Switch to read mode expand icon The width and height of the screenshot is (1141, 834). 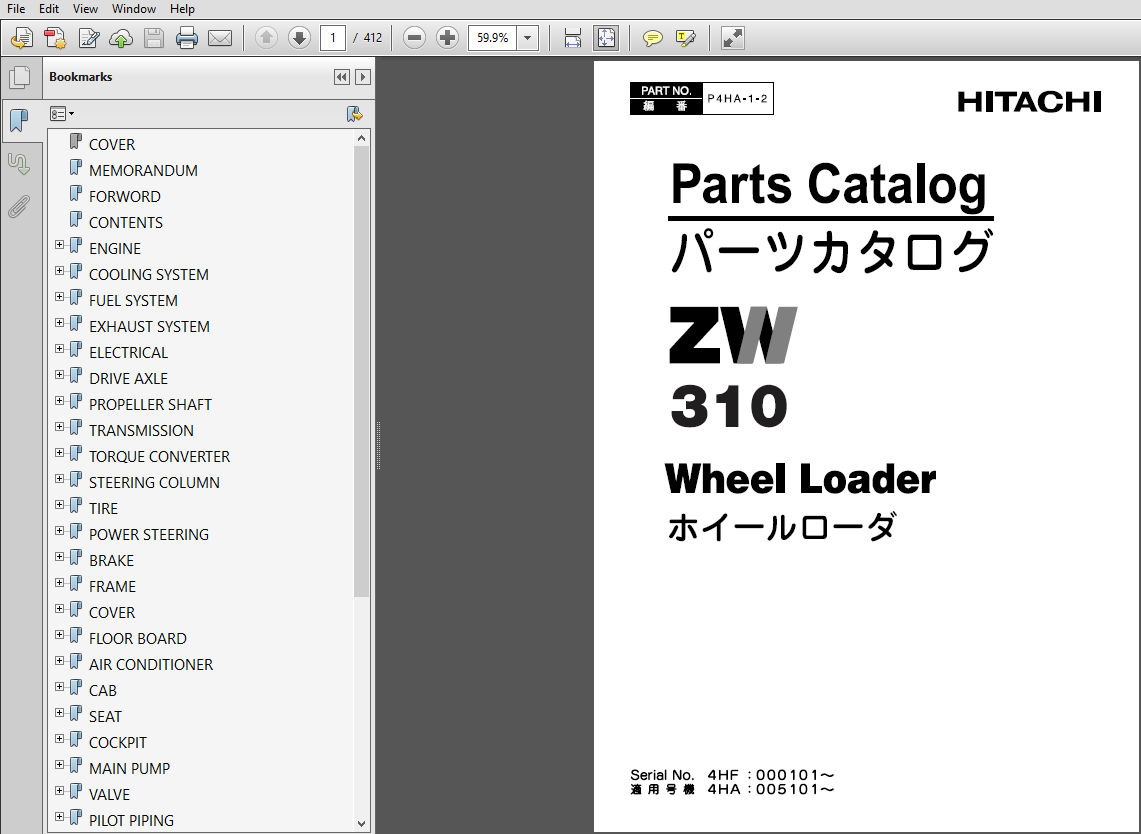pos(732,38)
